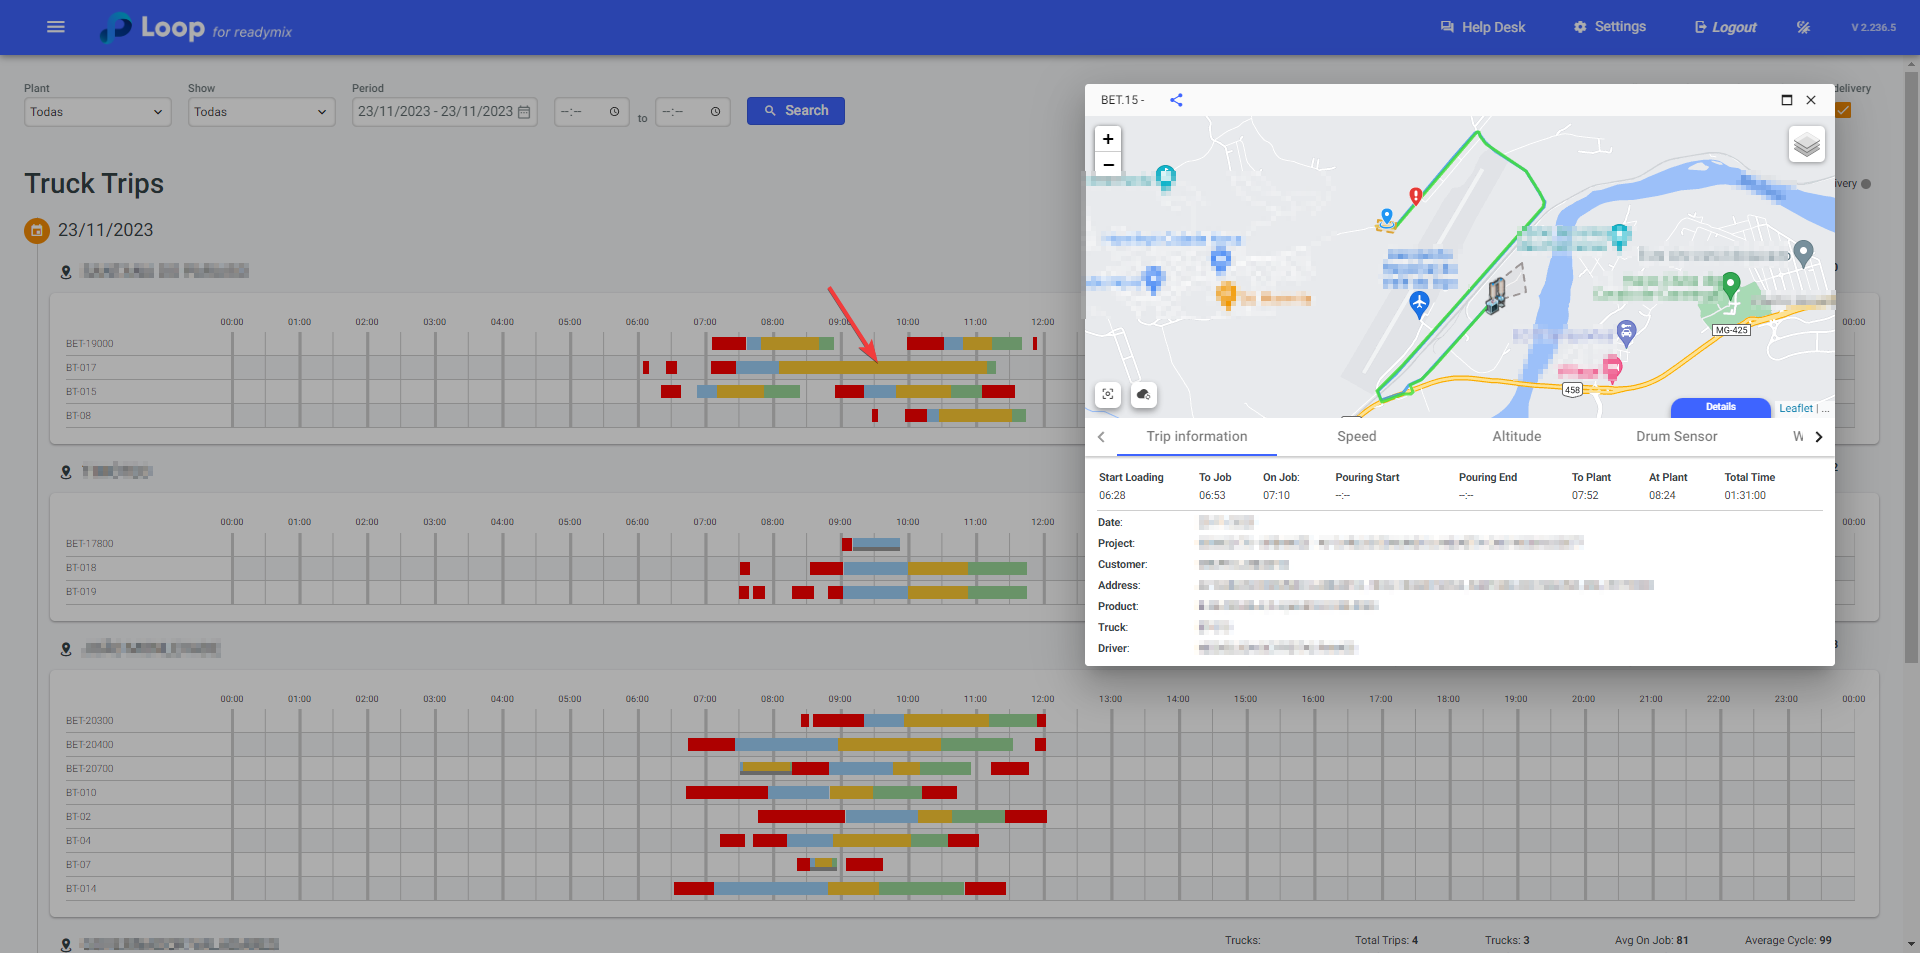Open the hamburger navigation menu
This screenshot has width=1920, height=953.
(x=56, y=27)
